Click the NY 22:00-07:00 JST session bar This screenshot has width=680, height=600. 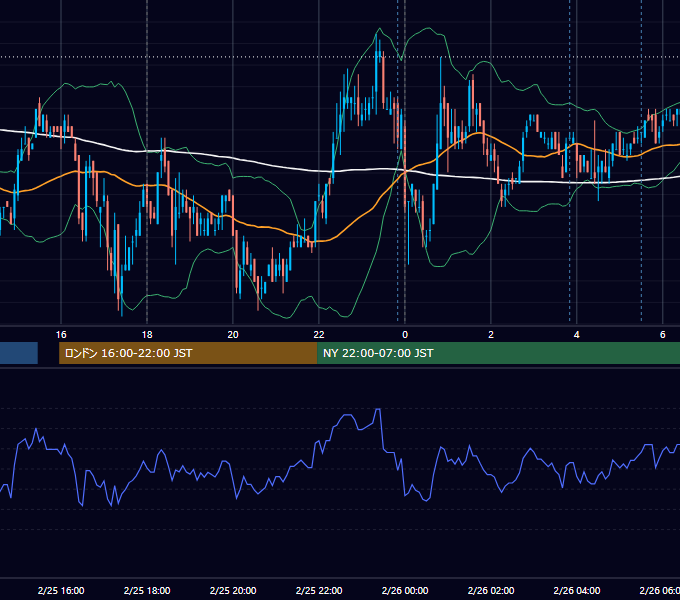coord(498,353)
